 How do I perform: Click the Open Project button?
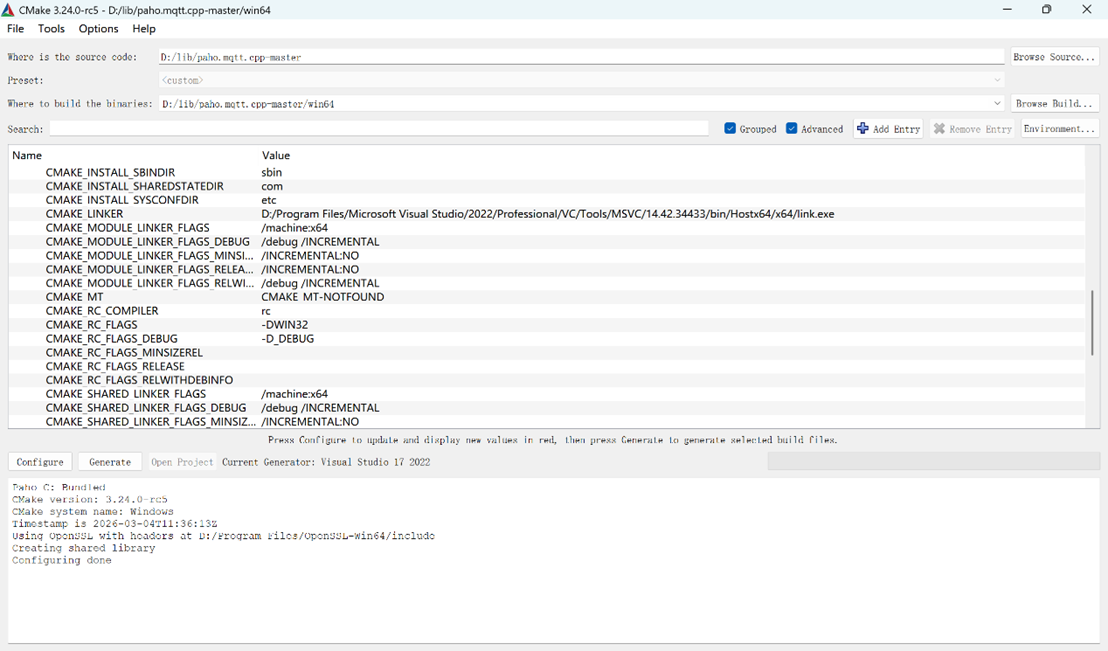pos(182,462)
